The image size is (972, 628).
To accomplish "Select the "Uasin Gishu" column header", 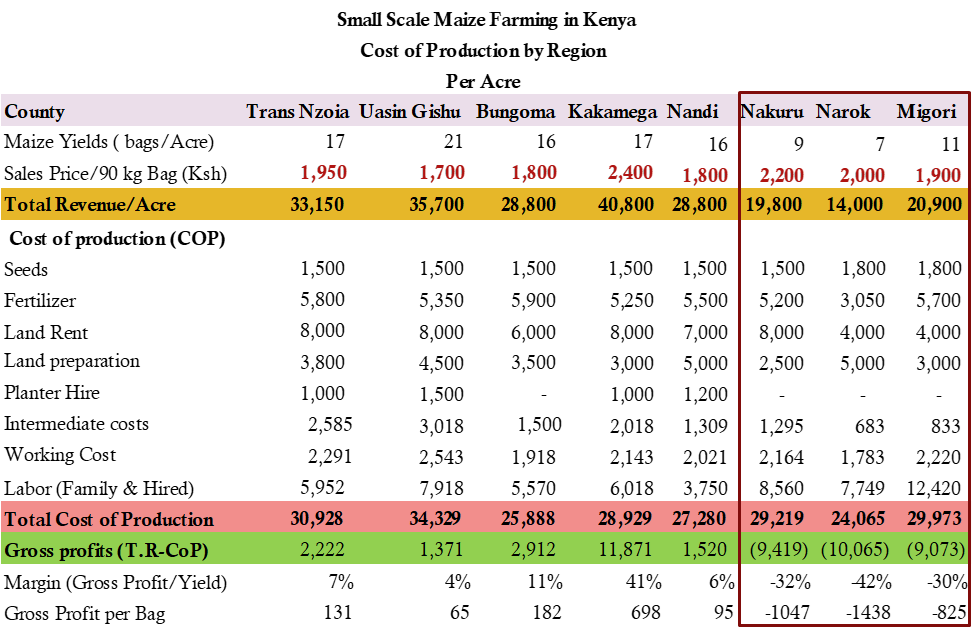I will click(x=410, y=112).
